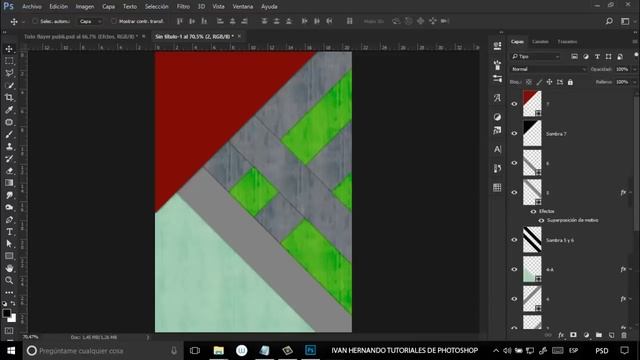
Task: Select the Hand tool
Action: pos(9,268)
